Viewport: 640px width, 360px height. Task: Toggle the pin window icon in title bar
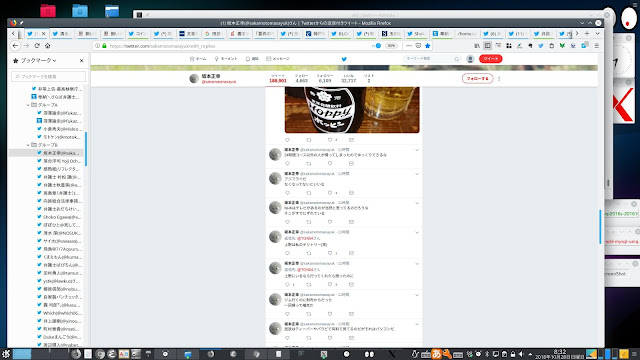tap(21, 23)
